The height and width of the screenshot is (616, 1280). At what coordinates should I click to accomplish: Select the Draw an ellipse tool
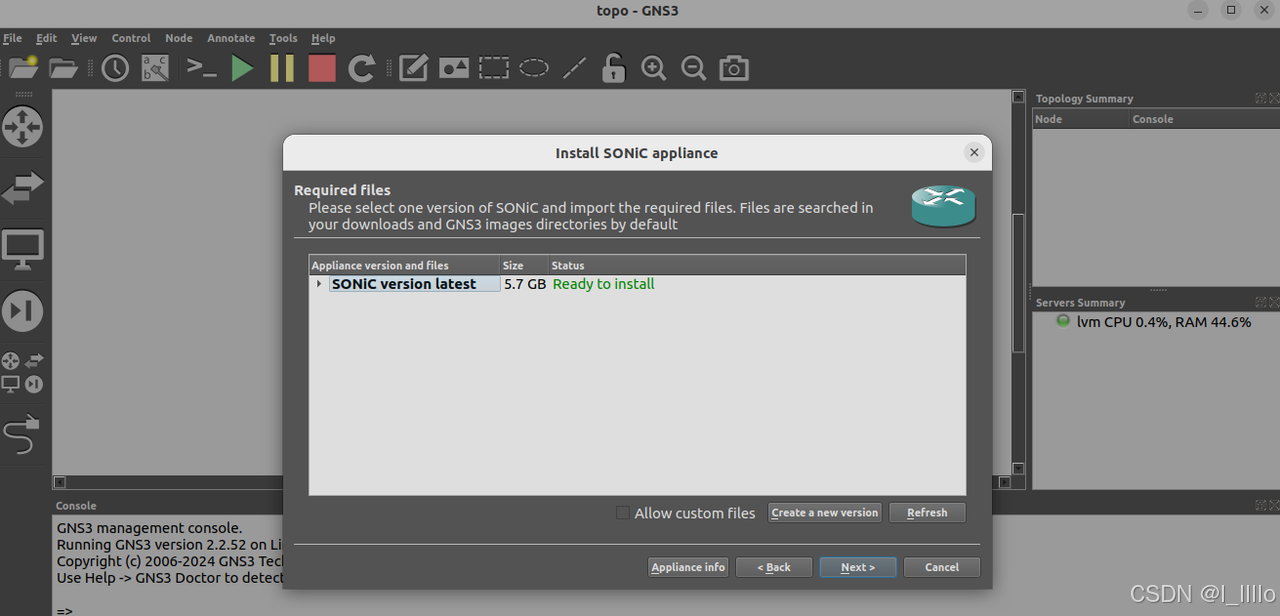click(x=534, y=68)
